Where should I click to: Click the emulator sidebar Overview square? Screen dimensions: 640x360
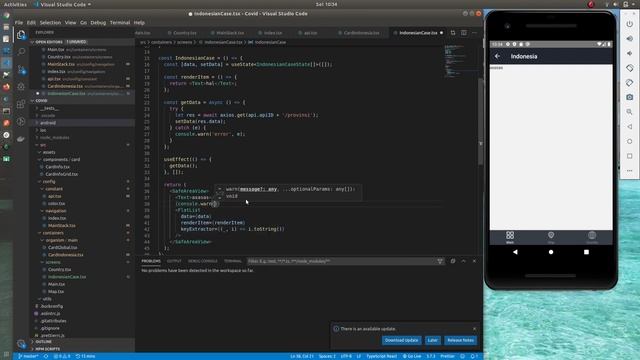point(629,156)
